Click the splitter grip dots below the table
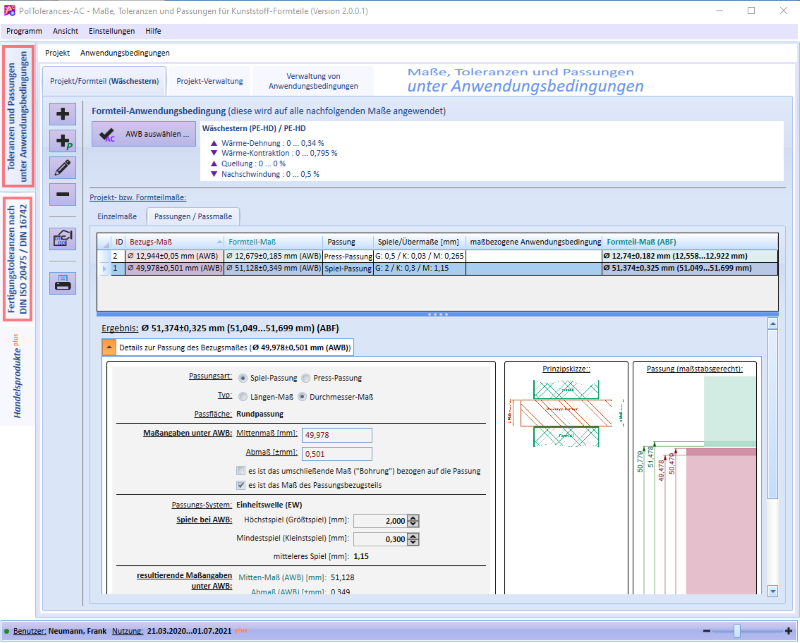This screenshot has height=643, width=800. point(438,314)
